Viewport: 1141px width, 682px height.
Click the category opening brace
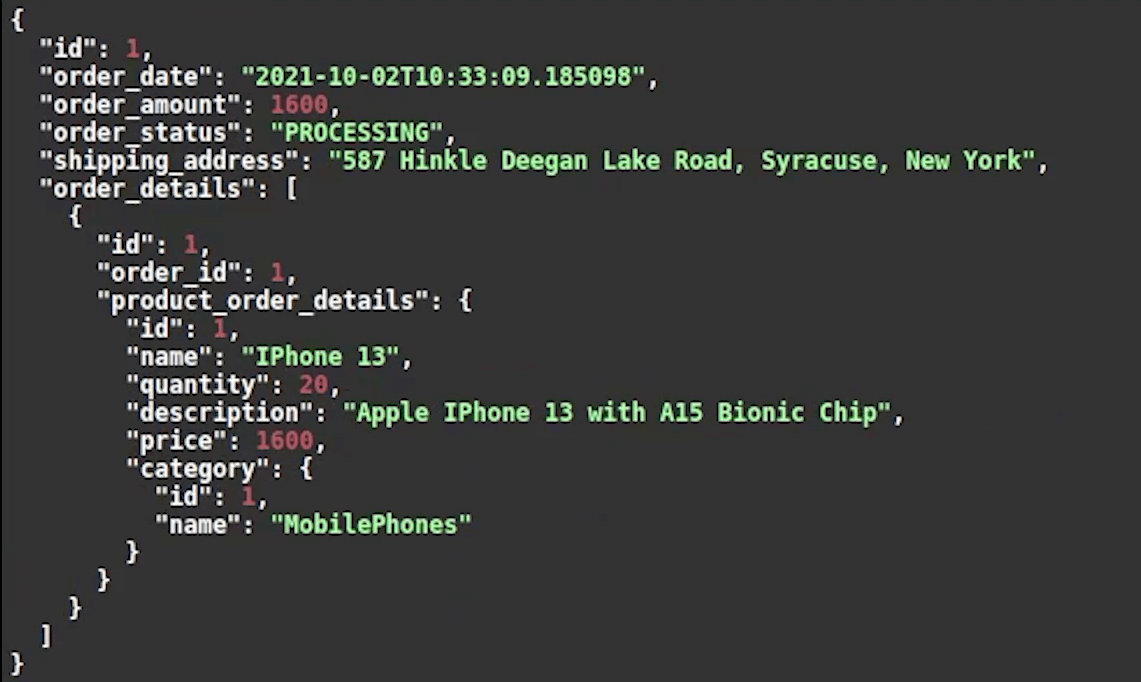306,469
